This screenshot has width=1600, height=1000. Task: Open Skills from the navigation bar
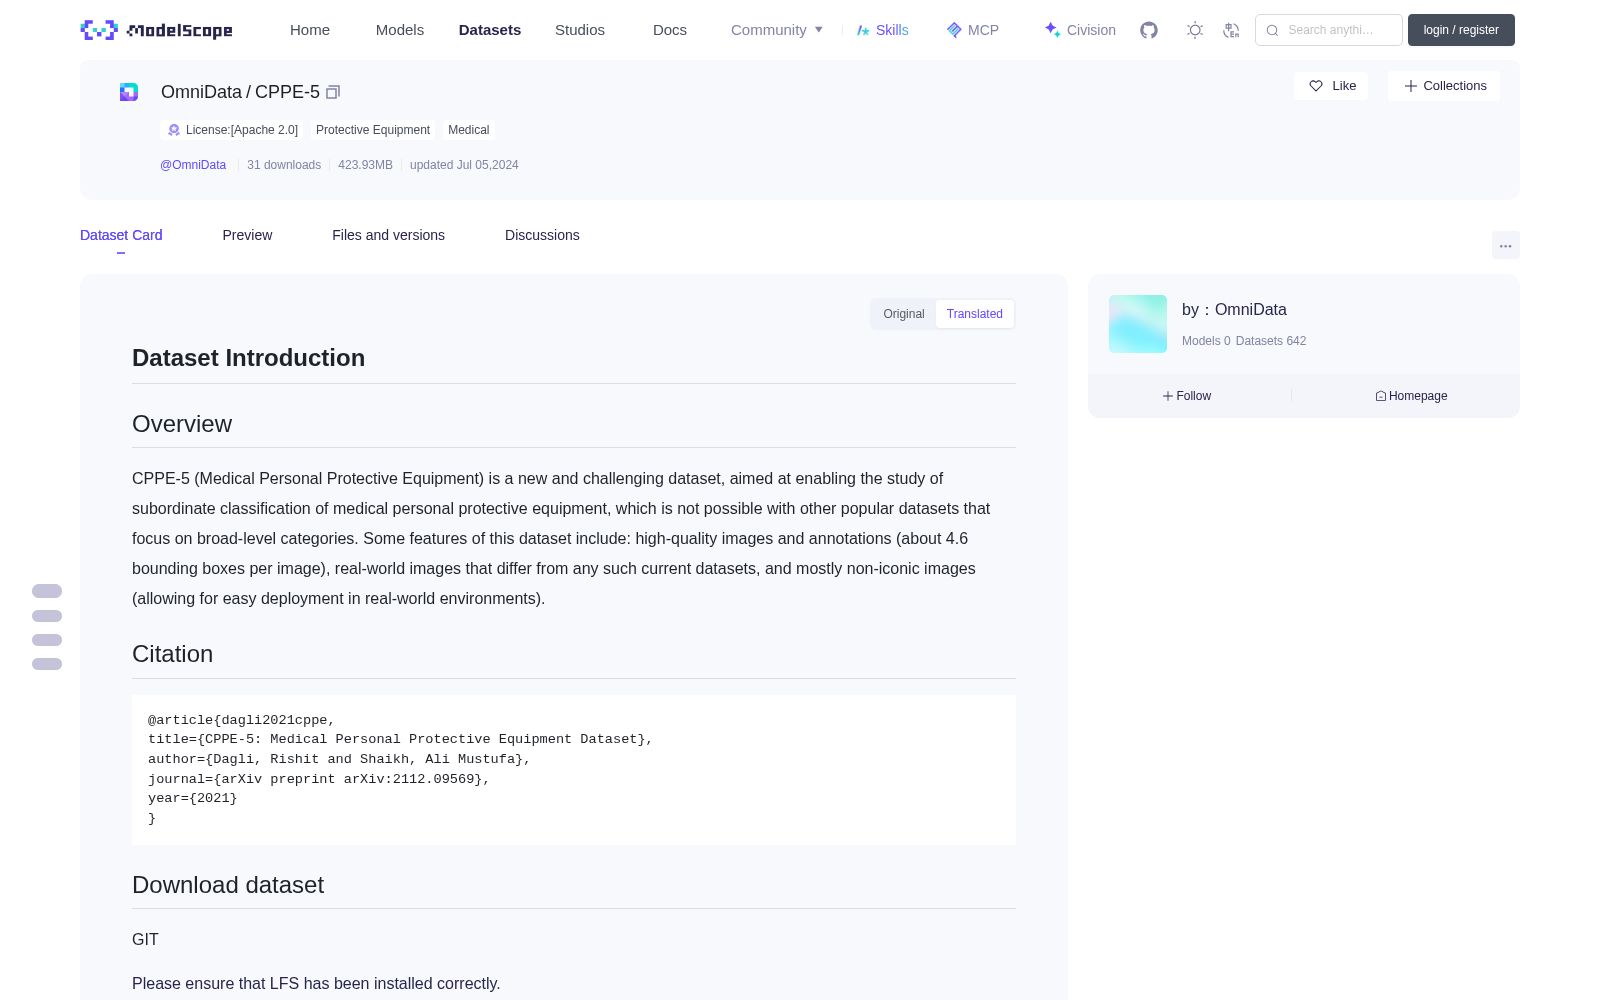[883, 30]
